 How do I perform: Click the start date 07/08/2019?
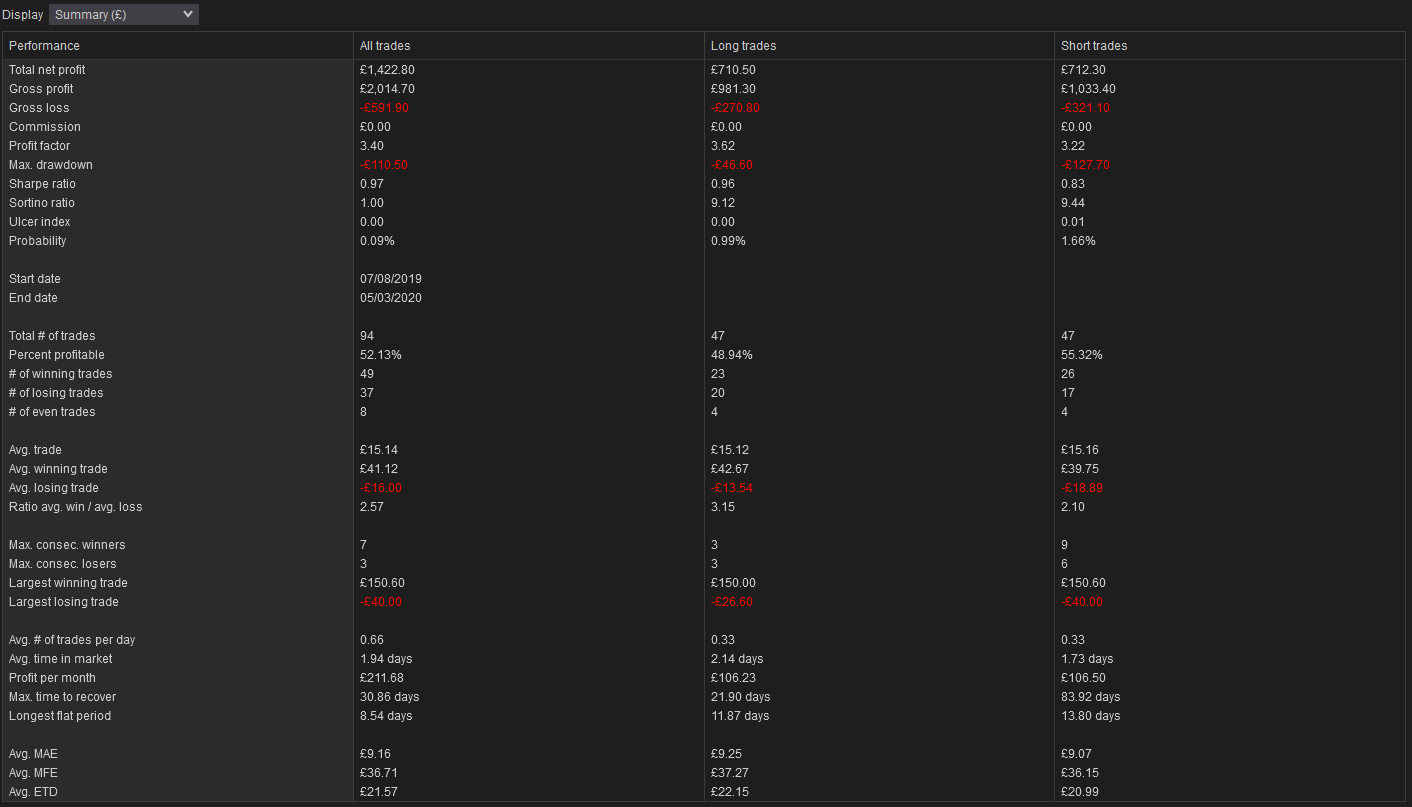click(x=391, y=279)
